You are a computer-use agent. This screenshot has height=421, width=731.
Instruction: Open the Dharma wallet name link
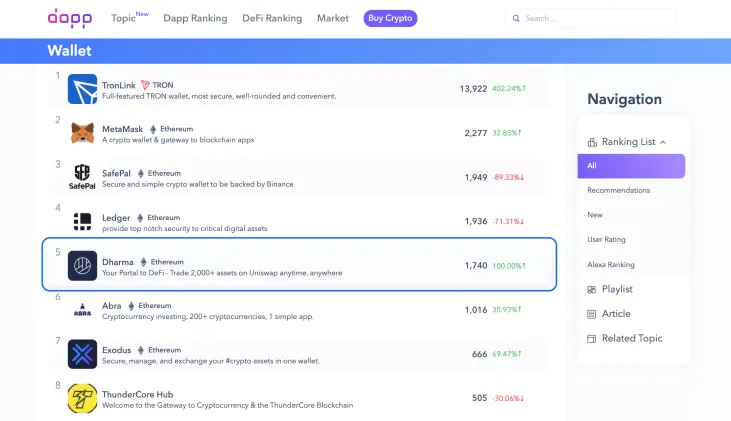[x=117, y=262]
